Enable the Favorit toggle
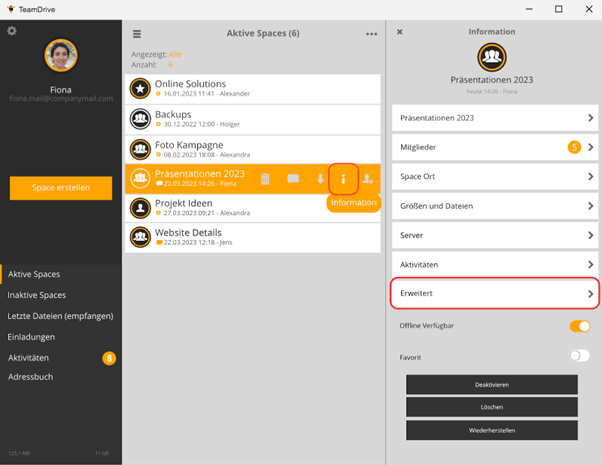Viewport: 602px width, 465px height. pos(579,356)
